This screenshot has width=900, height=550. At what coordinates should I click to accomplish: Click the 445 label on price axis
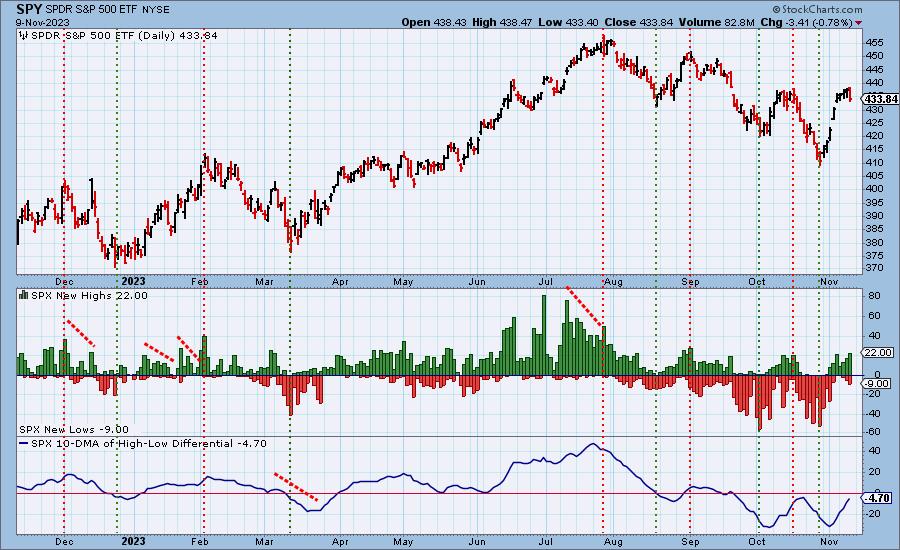875,69
